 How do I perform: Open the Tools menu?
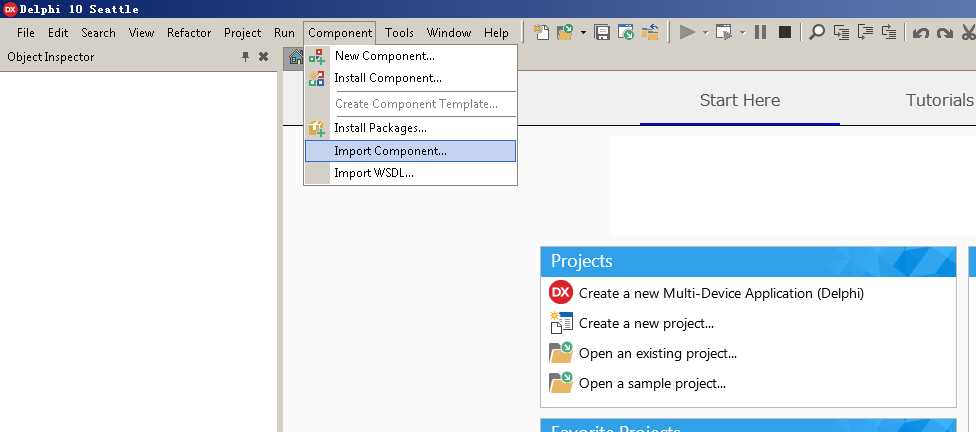[399, 32]
